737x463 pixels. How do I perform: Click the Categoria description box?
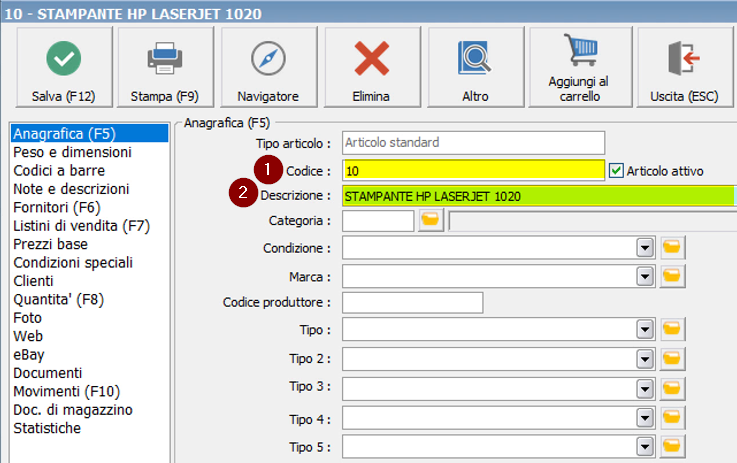coord(593,220)
